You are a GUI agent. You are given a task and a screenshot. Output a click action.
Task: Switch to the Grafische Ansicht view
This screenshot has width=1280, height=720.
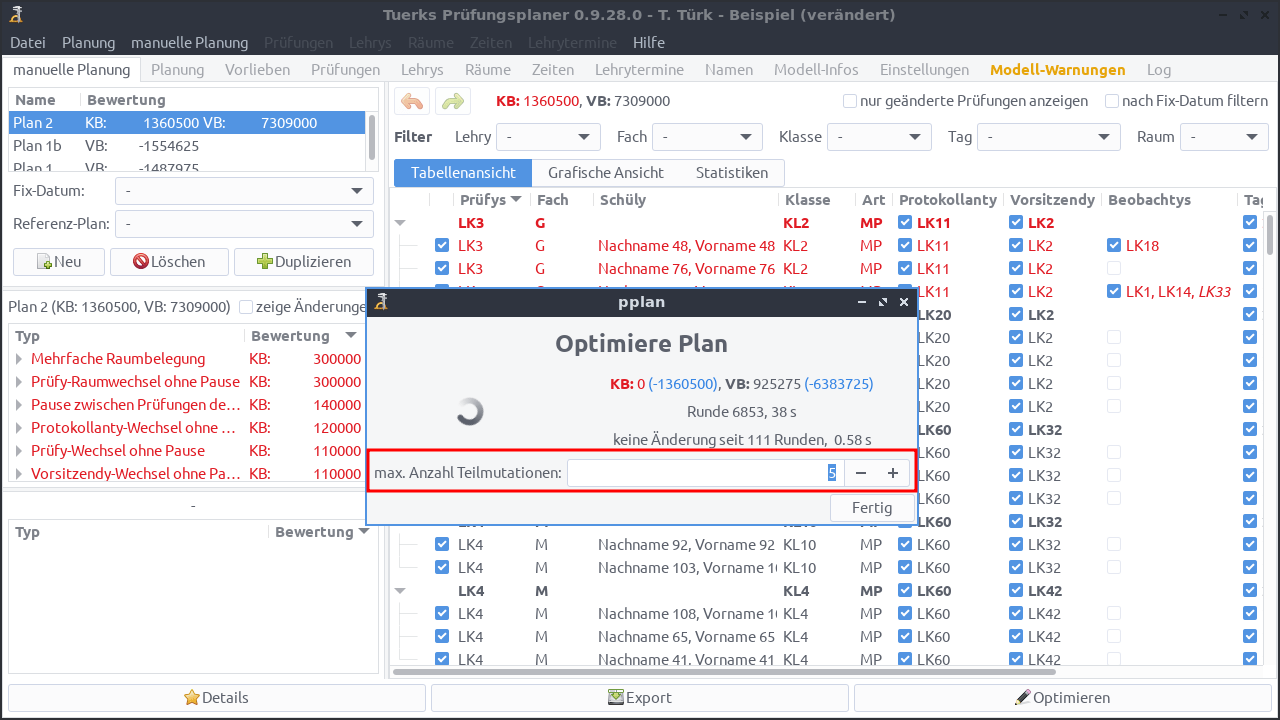[606, 173]
